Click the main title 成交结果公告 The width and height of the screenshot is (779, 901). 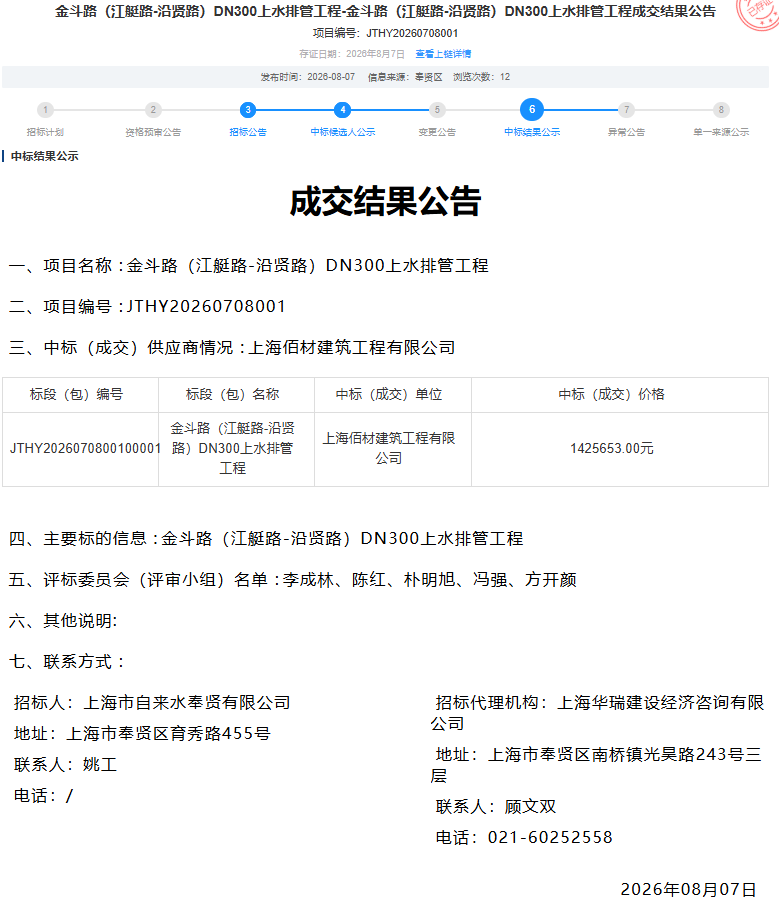tap(385, 202)
